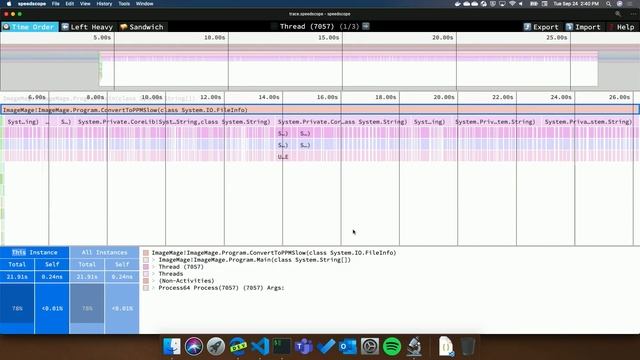
Task: Open the File menu
Action: click(56, 4)
